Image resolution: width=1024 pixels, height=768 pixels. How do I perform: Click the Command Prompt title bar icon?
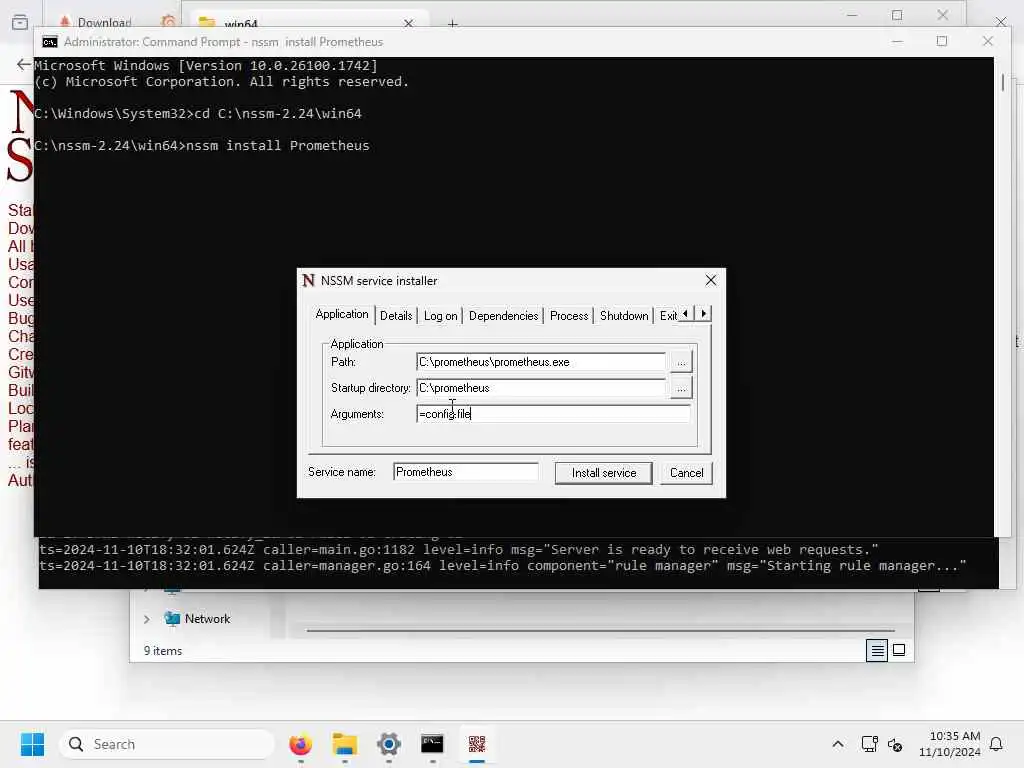point(50,42)
